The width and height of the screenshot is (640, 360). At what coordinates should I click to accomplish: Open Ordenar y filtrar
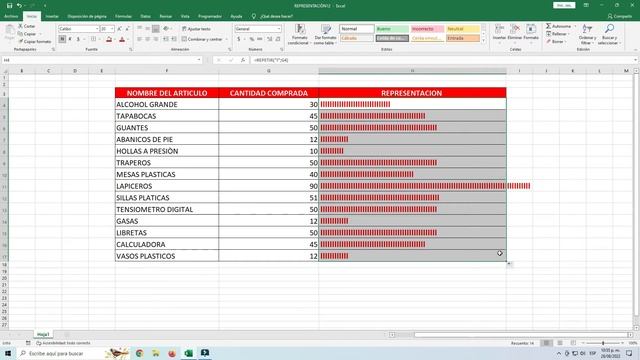coord(587,34)
